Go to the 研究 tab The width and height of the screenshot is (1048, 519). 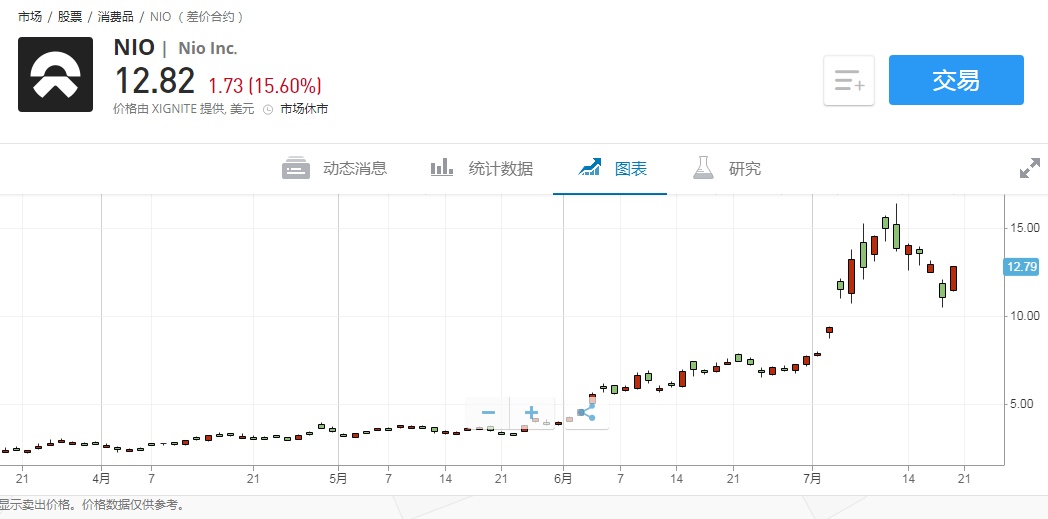click(x=745, y=169)
